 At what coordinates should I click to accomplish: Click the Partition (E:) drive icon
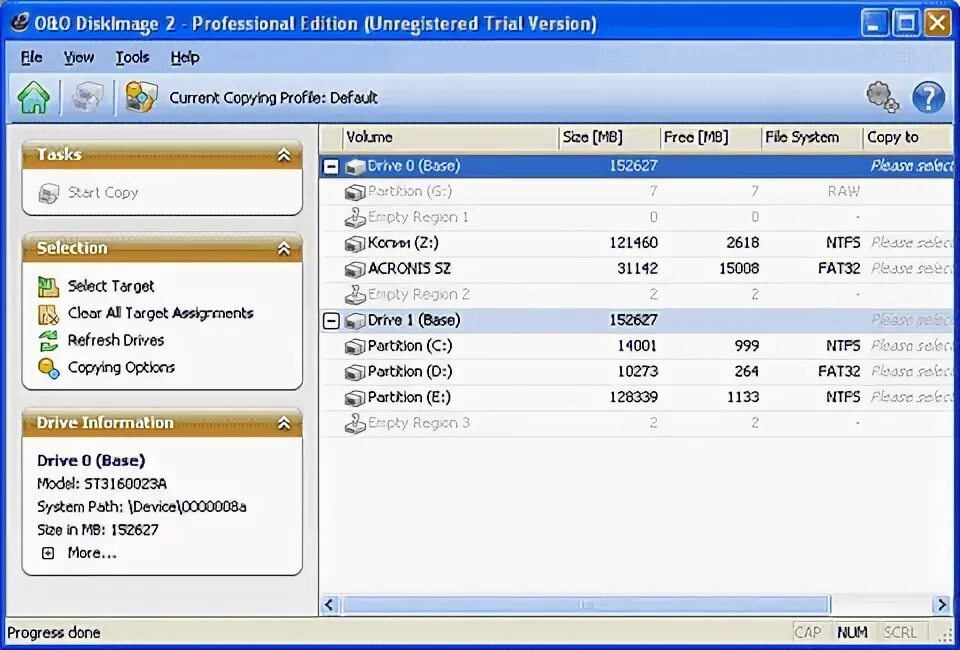pos(355,398)
